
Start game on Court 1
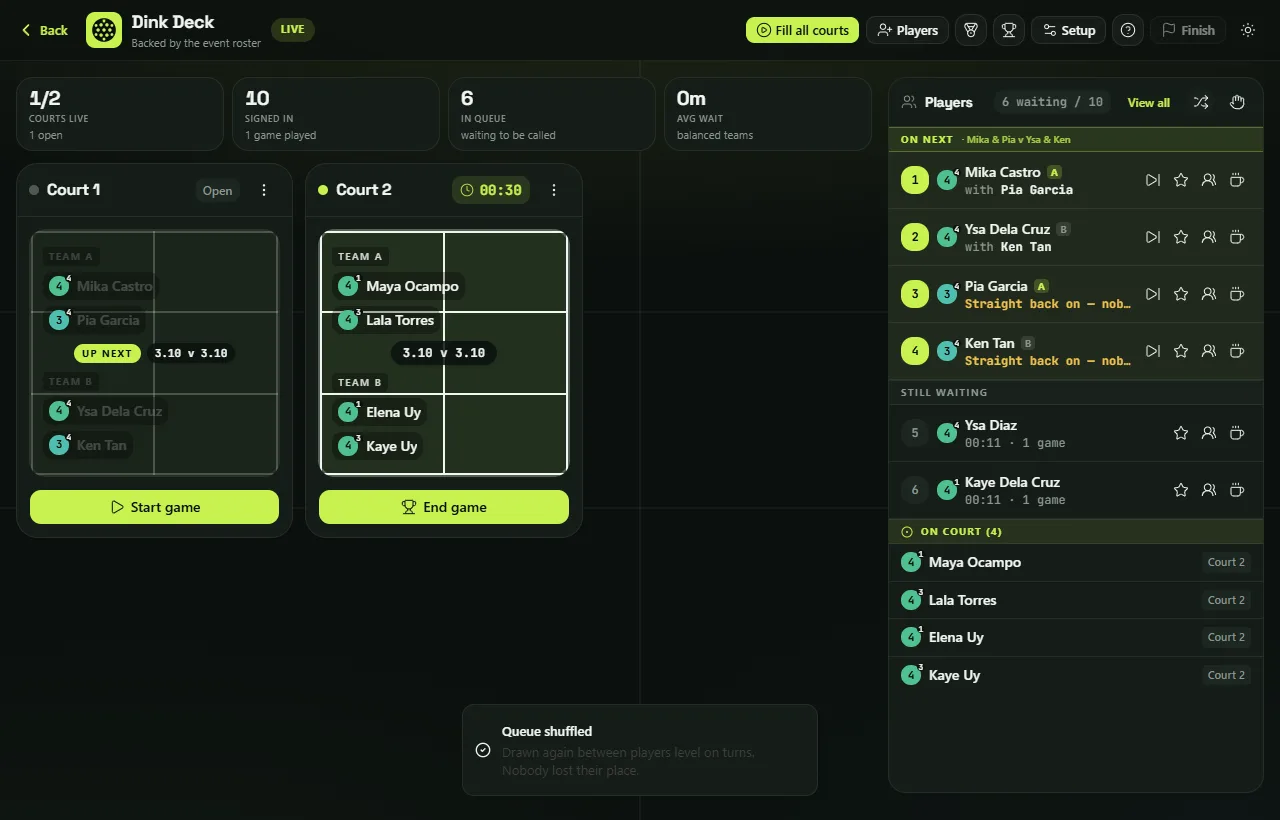(x=154, y=507)
